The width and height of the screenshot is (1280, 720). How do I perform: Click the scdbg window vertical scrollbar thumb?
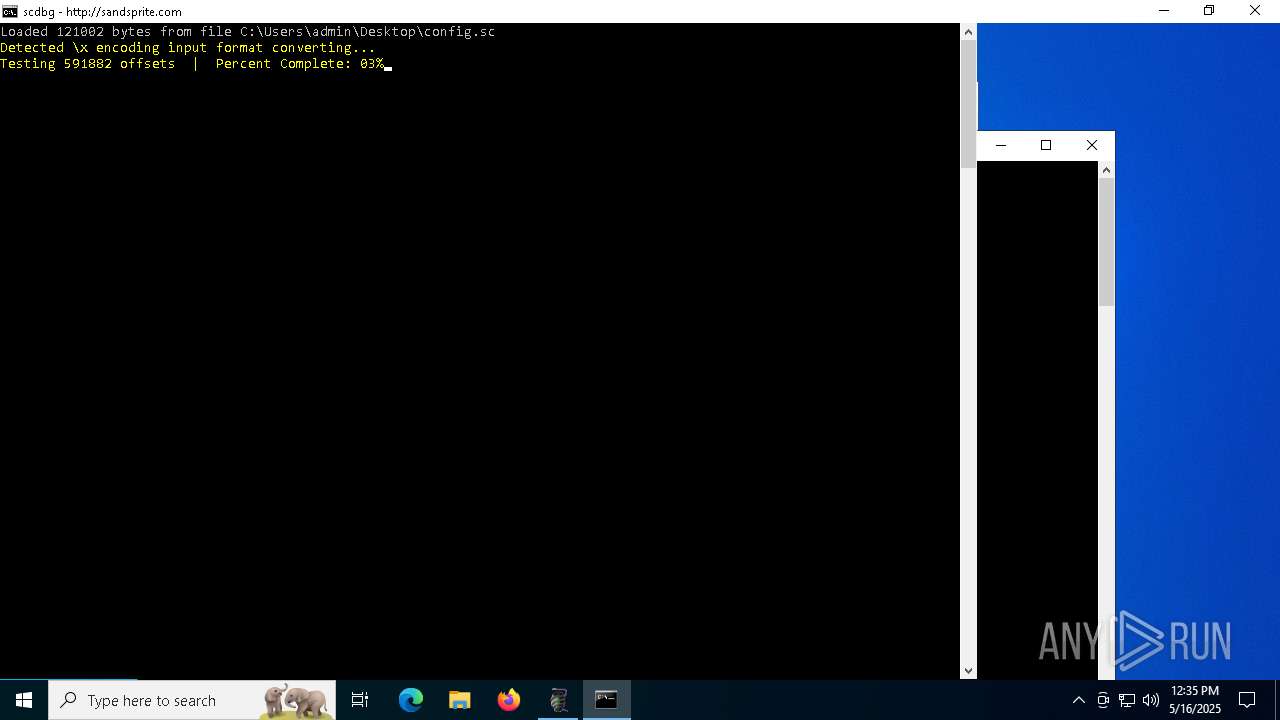(x=968, y=103)
